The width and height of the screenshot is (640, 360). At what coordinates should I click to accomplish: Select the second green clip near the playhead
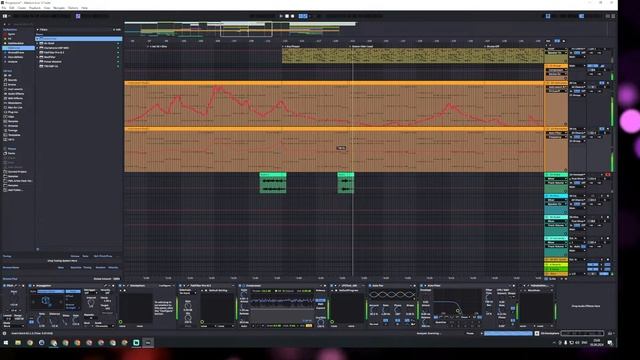(x=345, y=182)
